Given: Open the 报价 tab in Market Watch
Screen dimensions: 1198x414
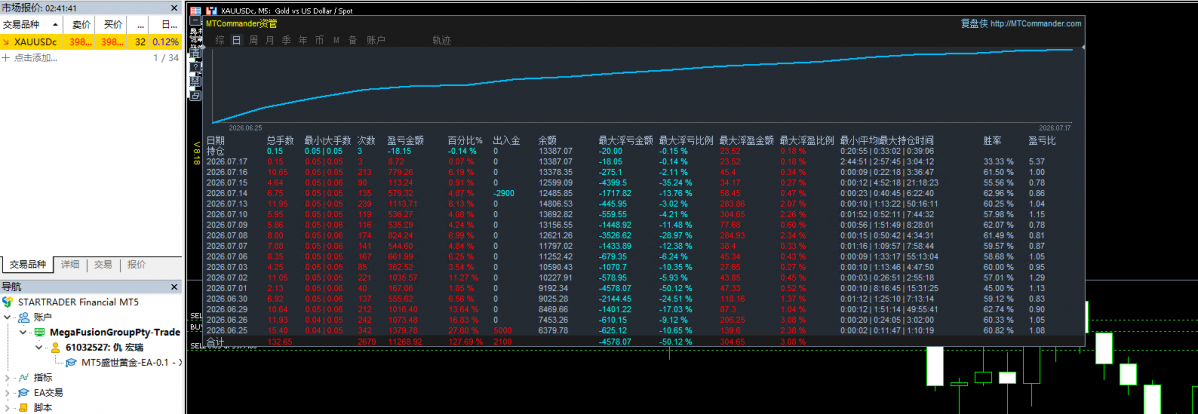Looking at the screenshot, I should click(136, 265).
